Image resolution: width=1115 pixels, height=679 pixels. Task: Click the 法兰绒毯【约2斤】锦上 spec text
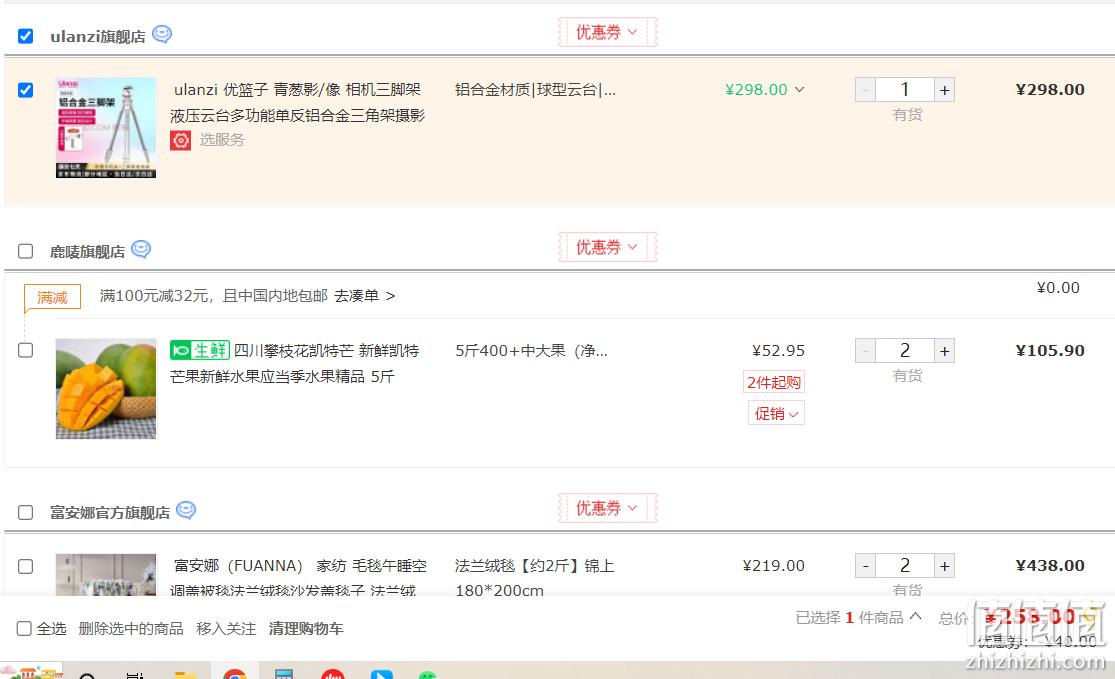point(535,566)
